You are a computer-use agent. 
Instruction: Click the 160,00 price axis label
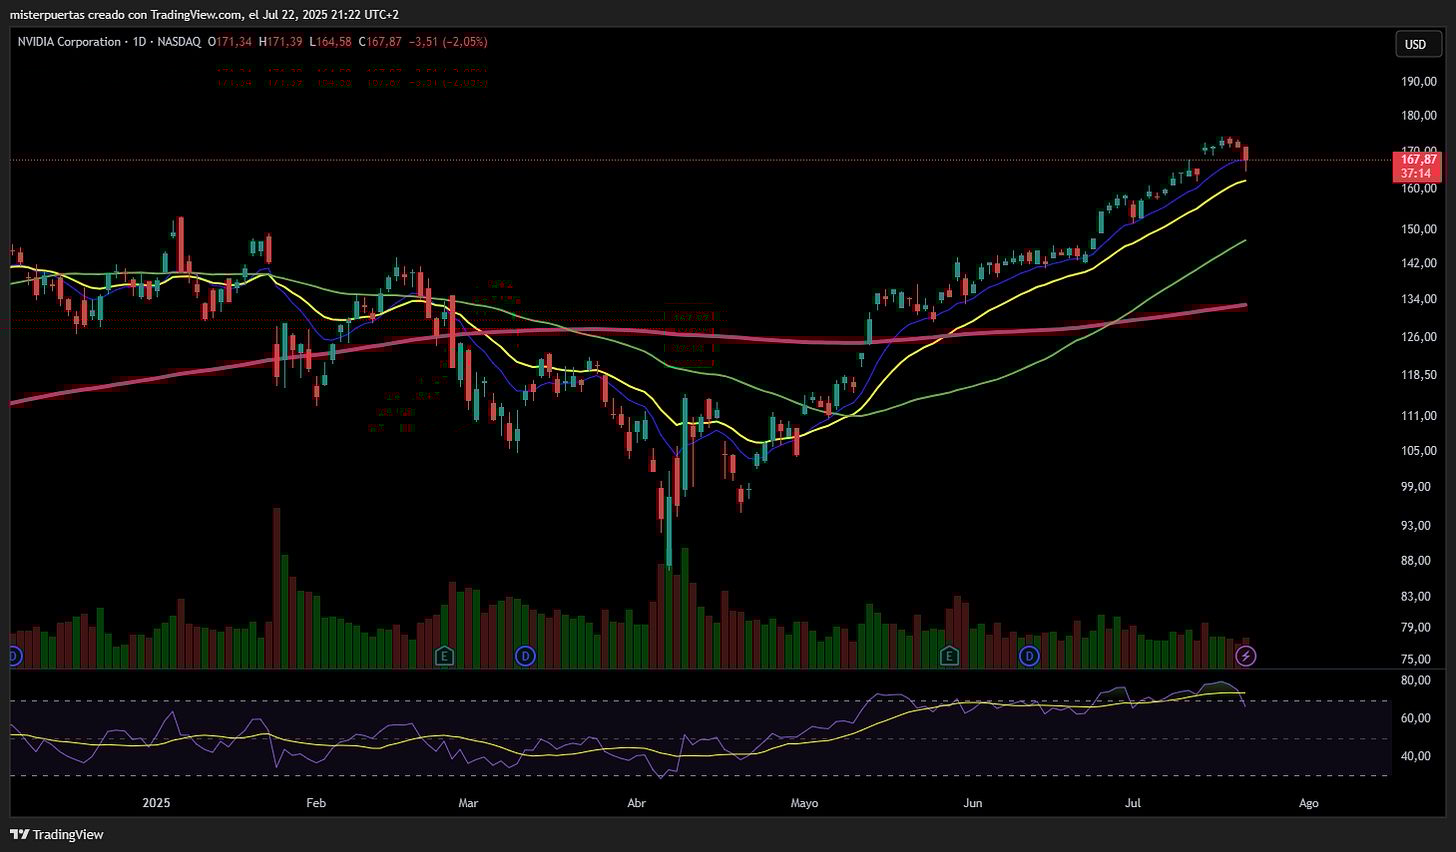1418,188
